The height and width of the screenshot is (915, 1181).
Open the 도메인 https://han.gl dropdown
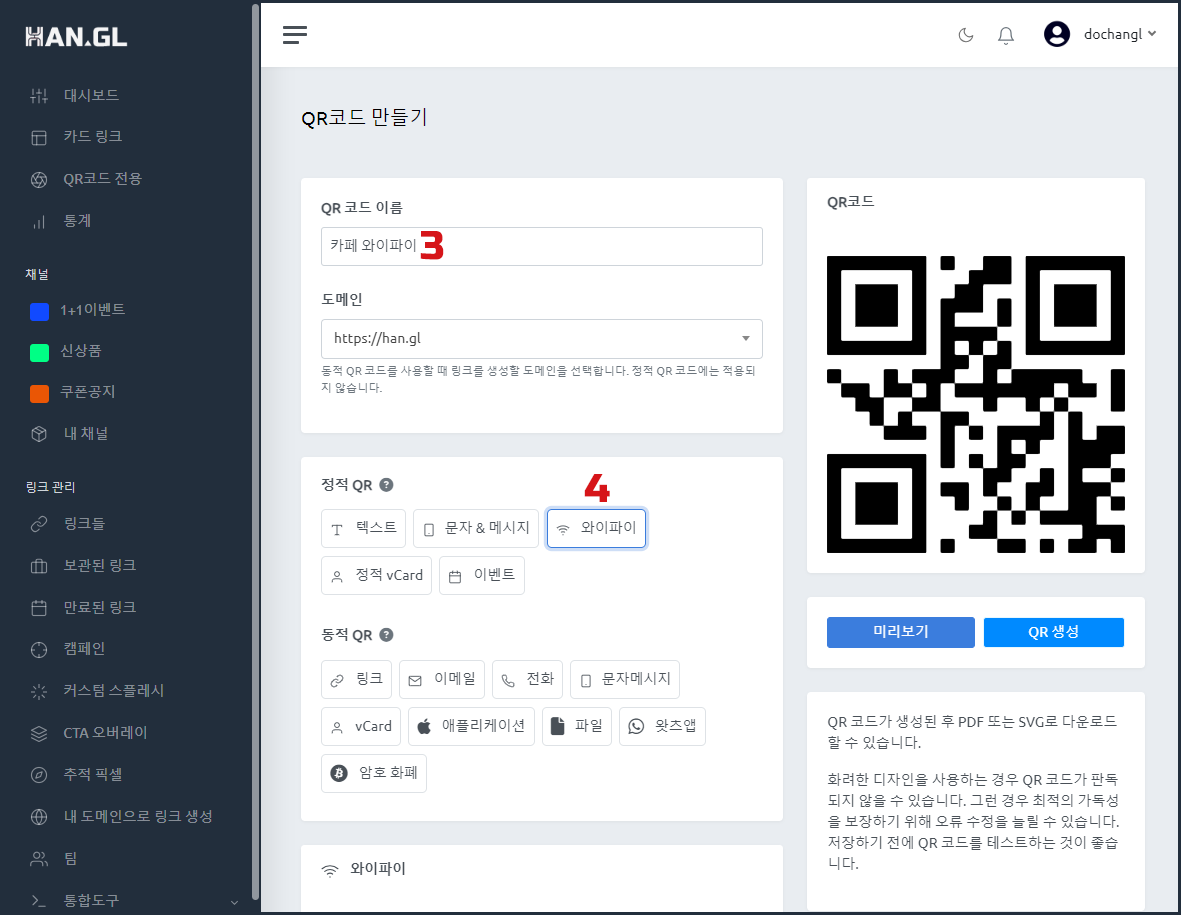(542, 339)
